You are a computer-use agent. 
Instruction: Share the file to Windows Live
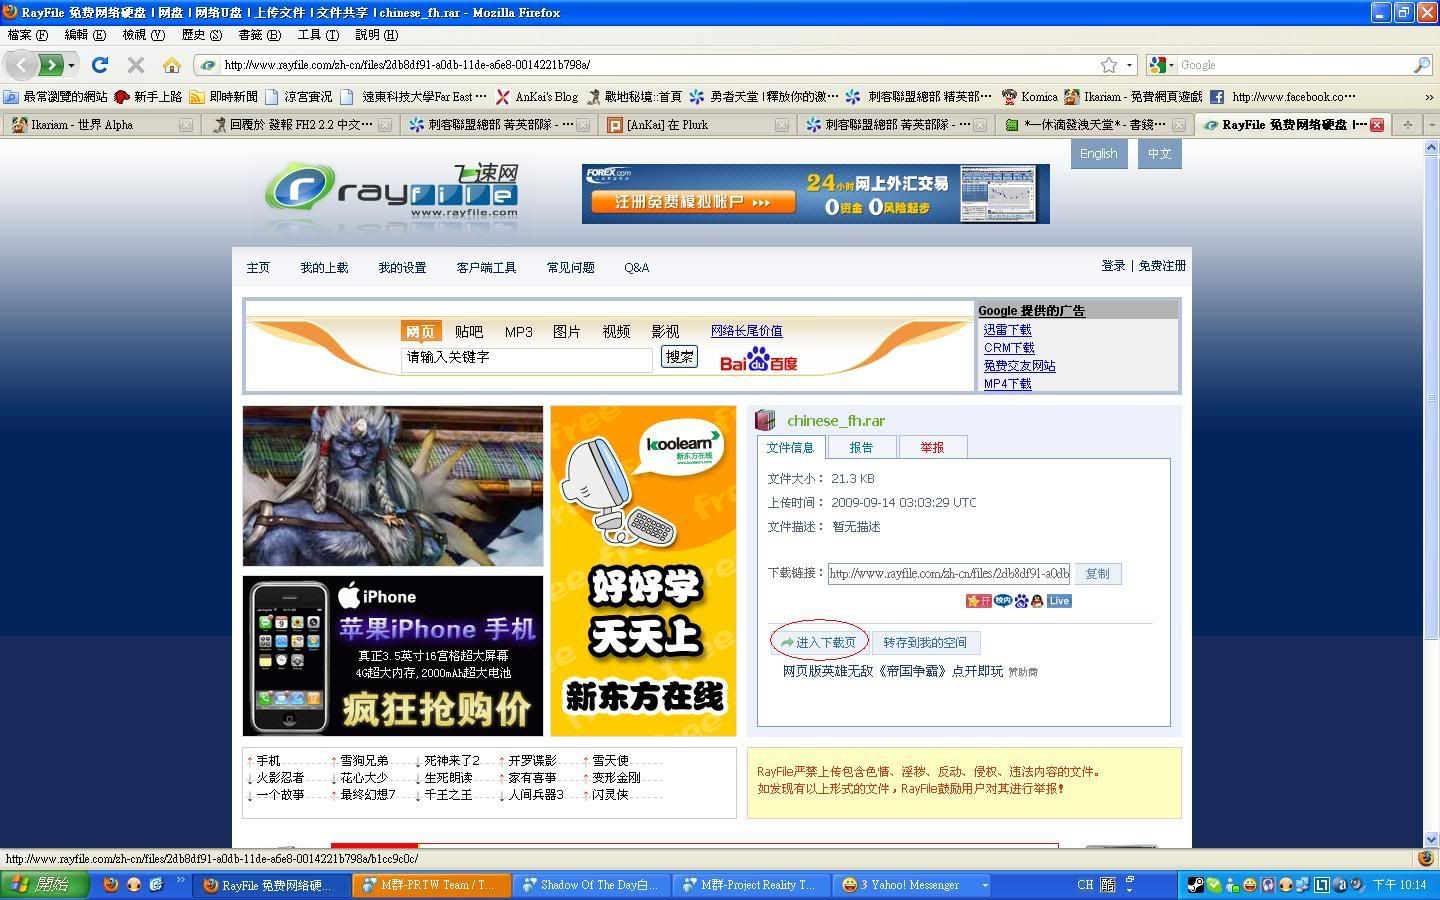1058,601
